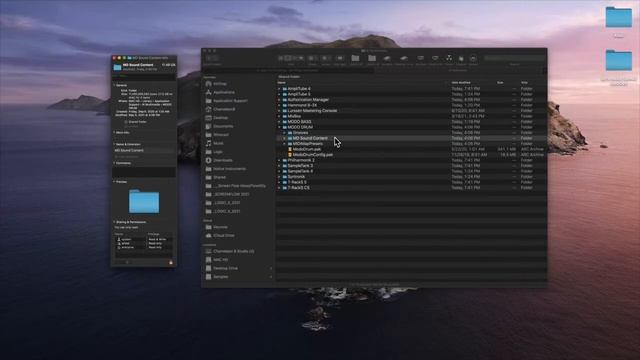Click the folder preview thumbnail
The height and width of the screenshot is (360, 640).
tap(144, 201)
